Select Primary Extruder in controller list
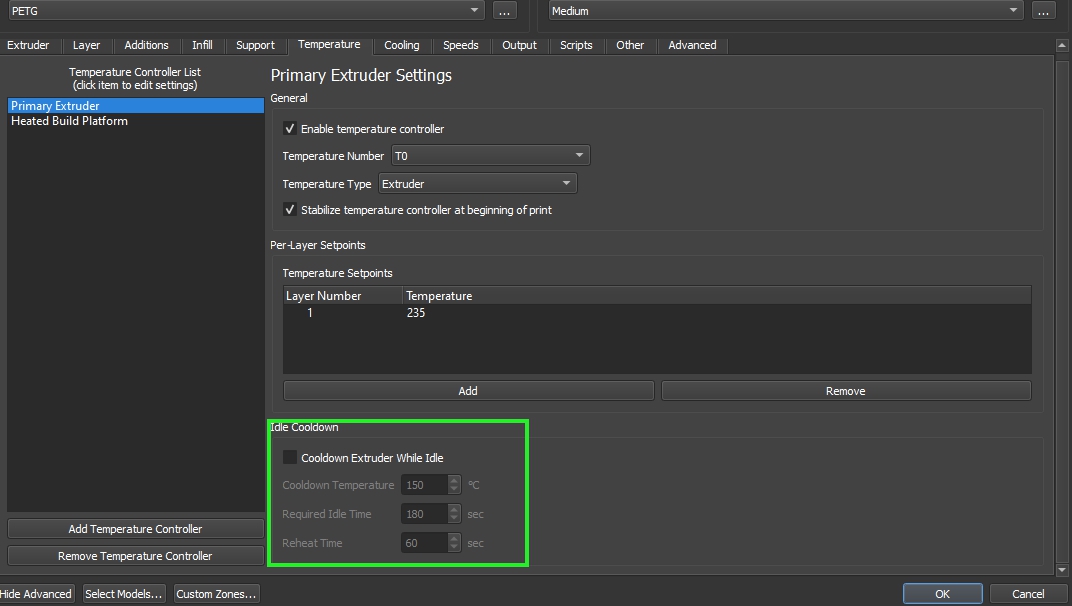Image resolution: width=1072 pixels, height=606 pixels. [x=55, y=106]
